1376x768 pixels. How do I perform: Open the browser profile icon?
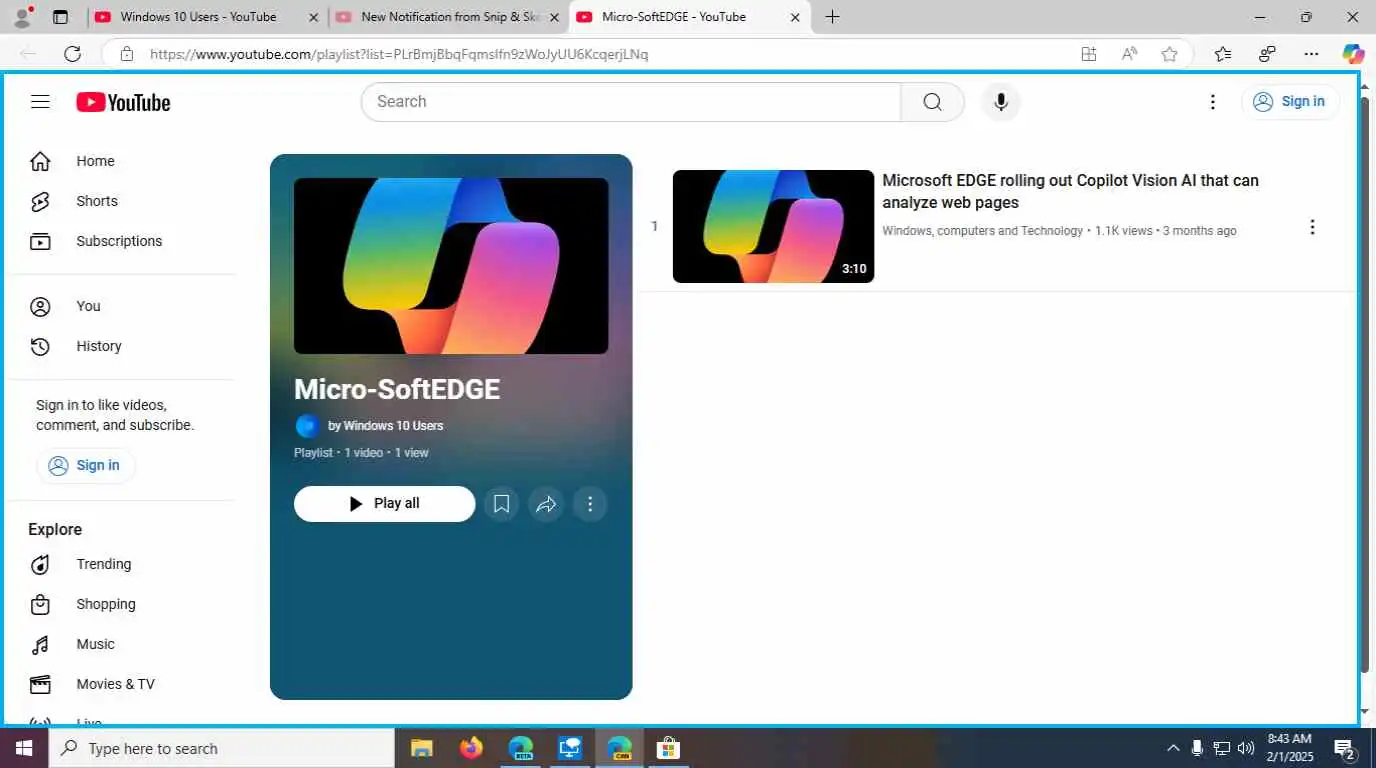tap(21, 17)
